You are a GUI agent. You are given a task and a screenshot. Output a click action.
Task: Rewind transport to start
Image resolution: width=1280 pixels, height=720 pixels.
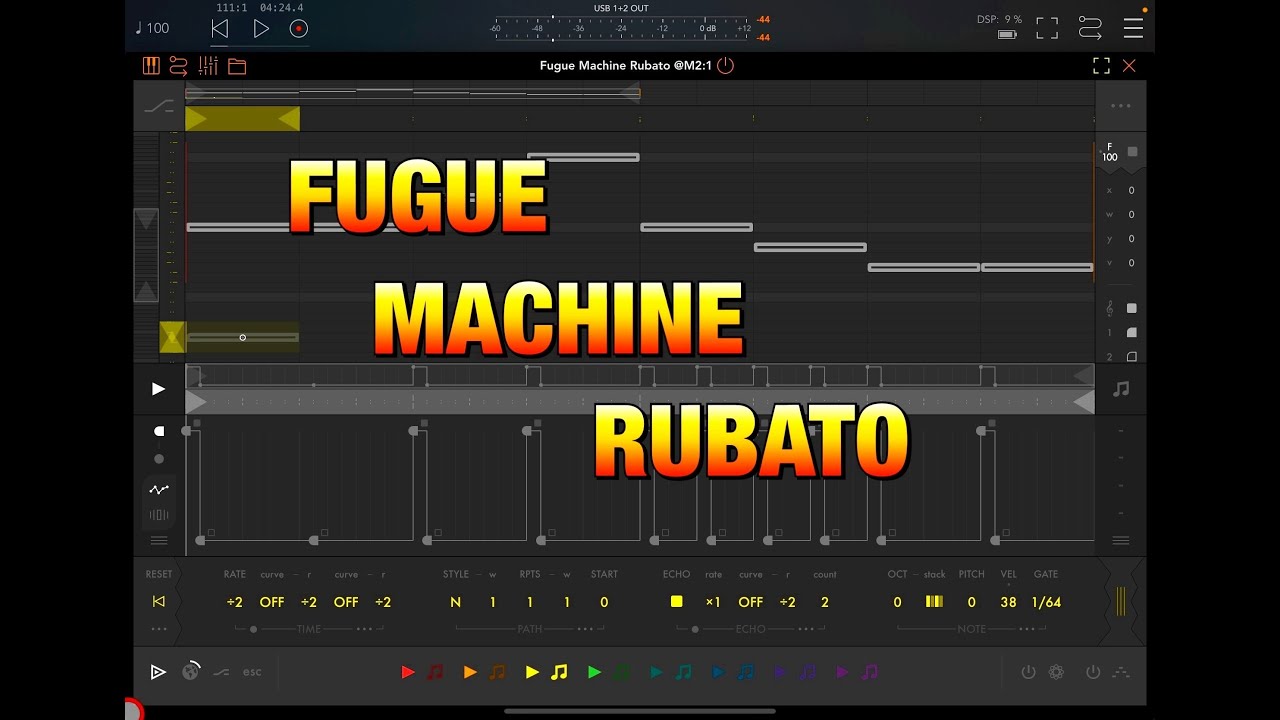(x=220, y=29)
